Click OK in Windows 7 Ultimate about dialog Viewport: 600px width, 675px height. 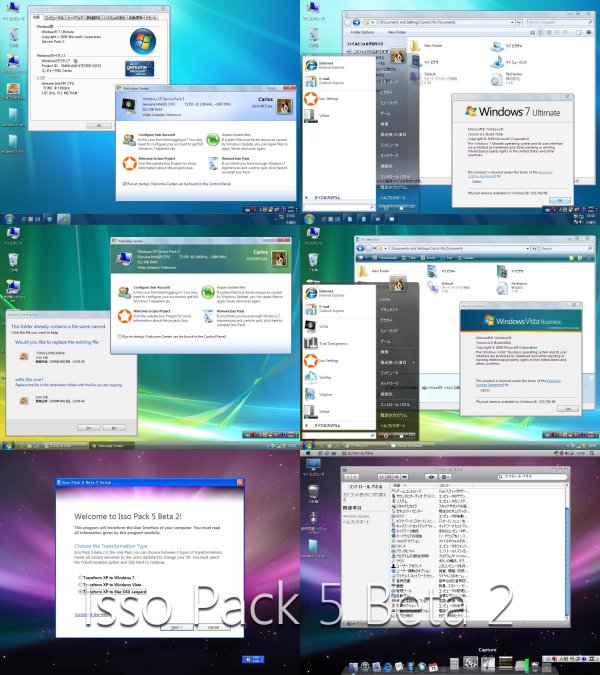pos(560,201)
